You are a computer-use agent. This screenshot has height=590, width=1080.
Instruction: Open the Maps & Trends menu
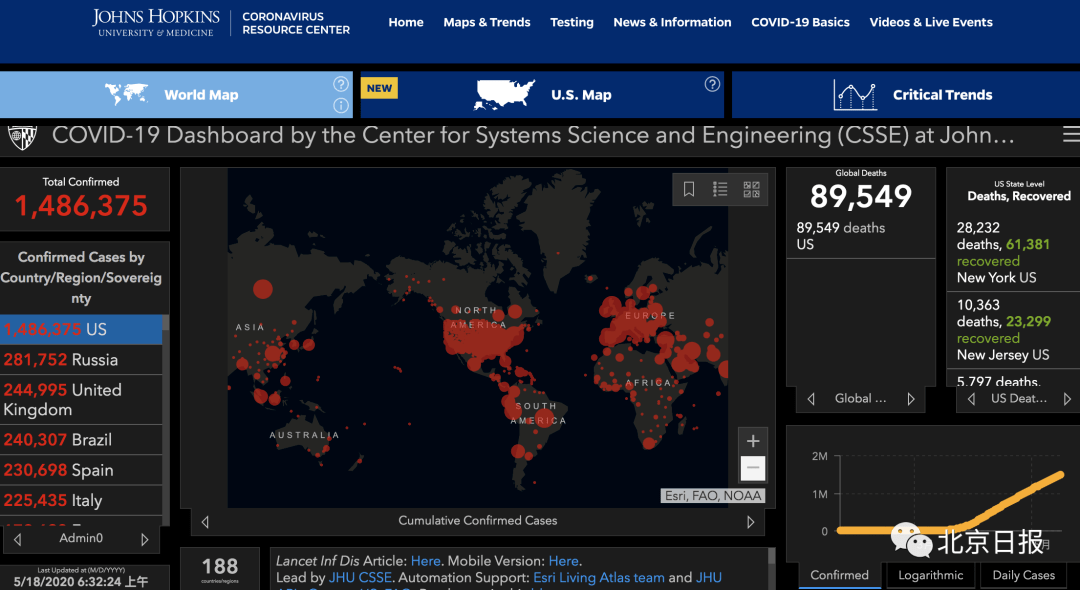(x=487, y=22)
